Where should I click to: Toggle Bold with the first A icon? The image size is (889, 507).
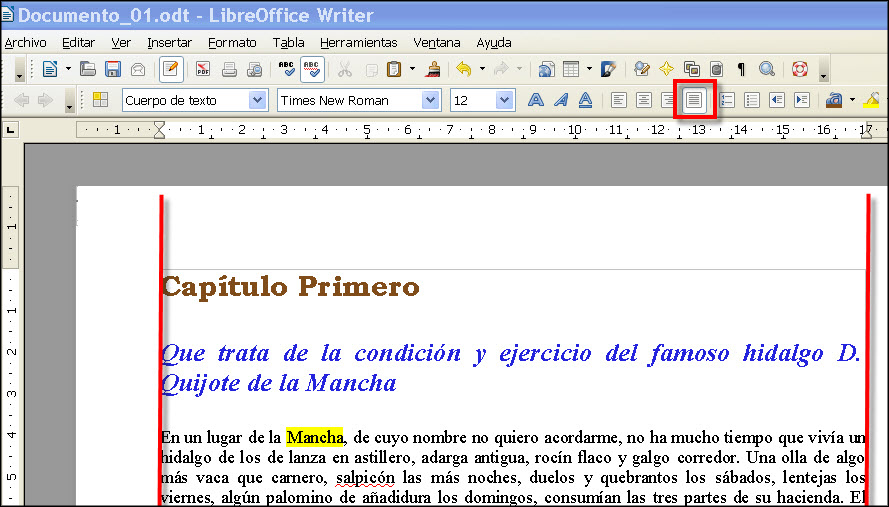pos(536,100)
